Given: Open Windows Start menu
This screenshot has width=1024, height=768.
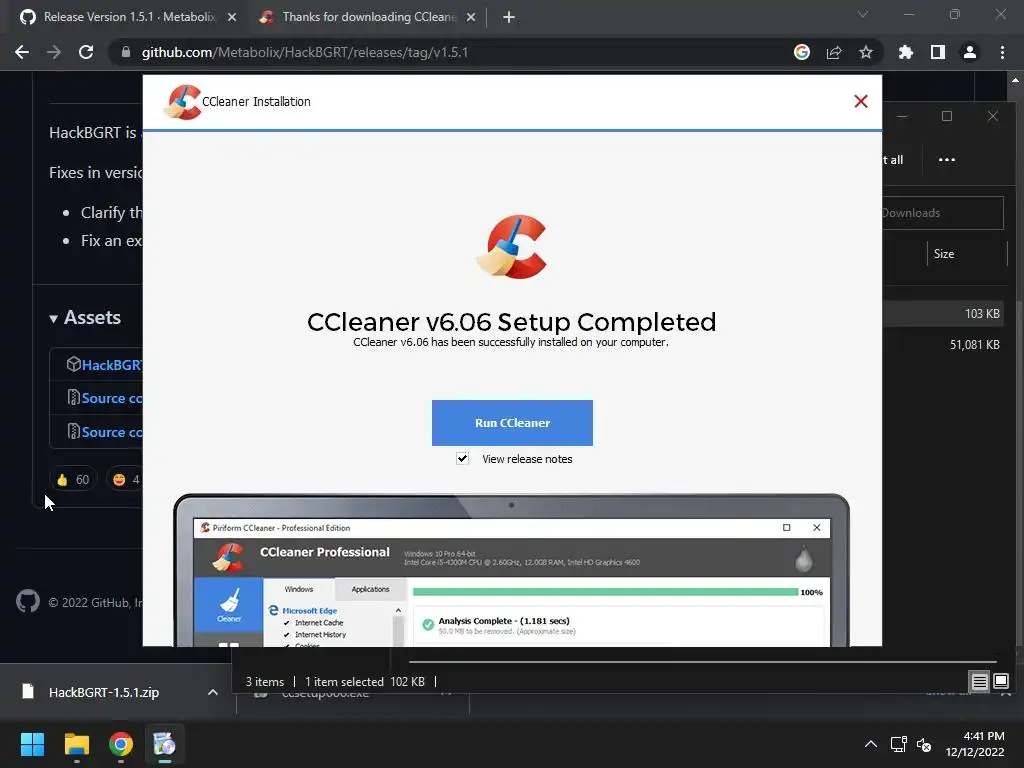Looking at the screenshot, I should tap(32, 744).
